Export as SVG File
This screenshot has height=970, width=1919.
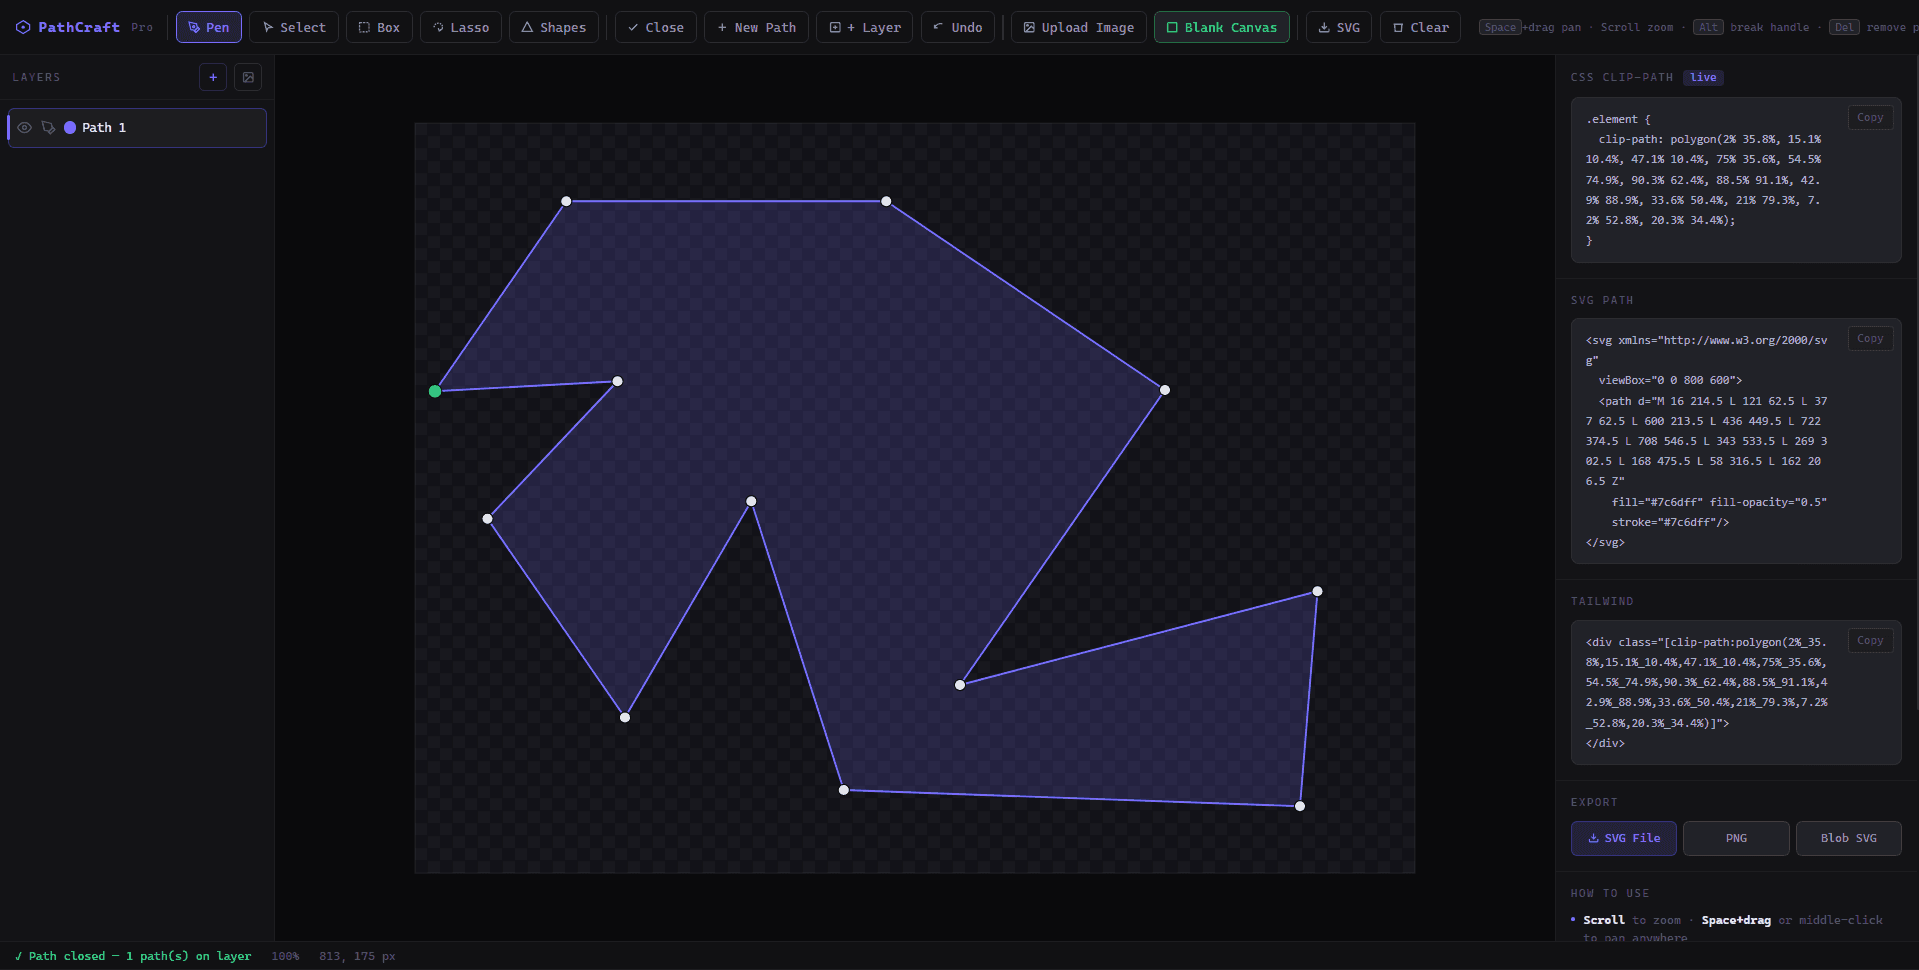tap(1624, 838)
